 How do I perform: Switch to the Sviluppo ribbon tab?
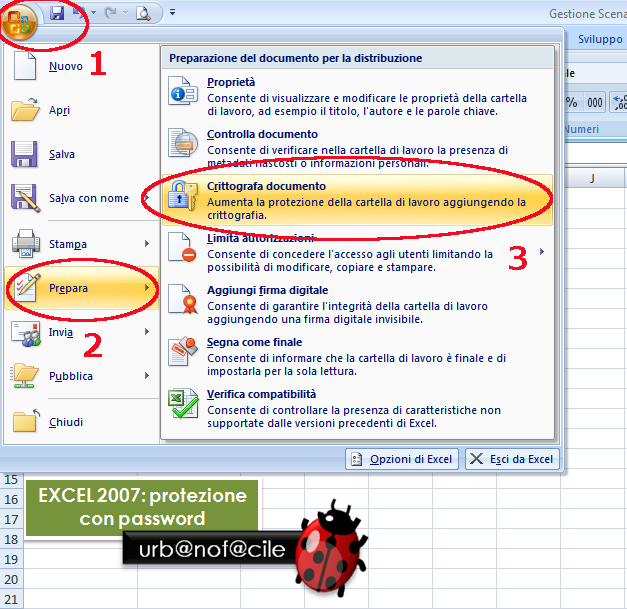(x=600, y=39)
